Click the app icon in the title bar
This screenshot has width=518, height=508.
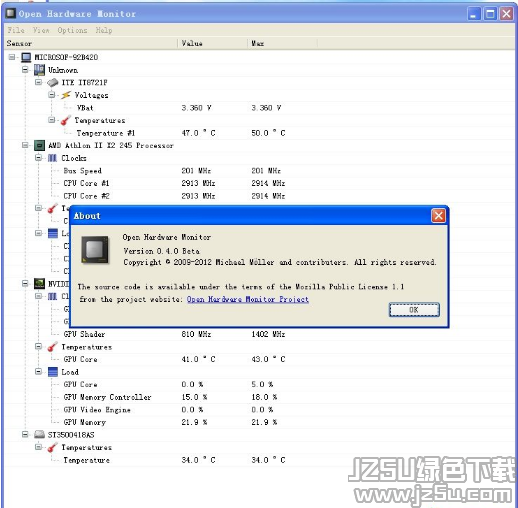tap(11, 13)
